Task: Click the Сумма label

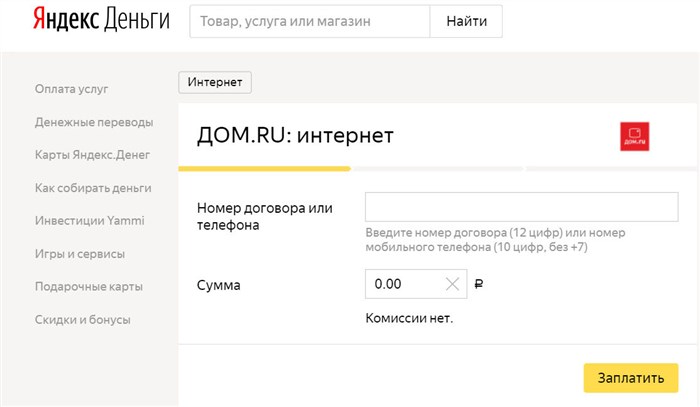Action: coord(218,285)
